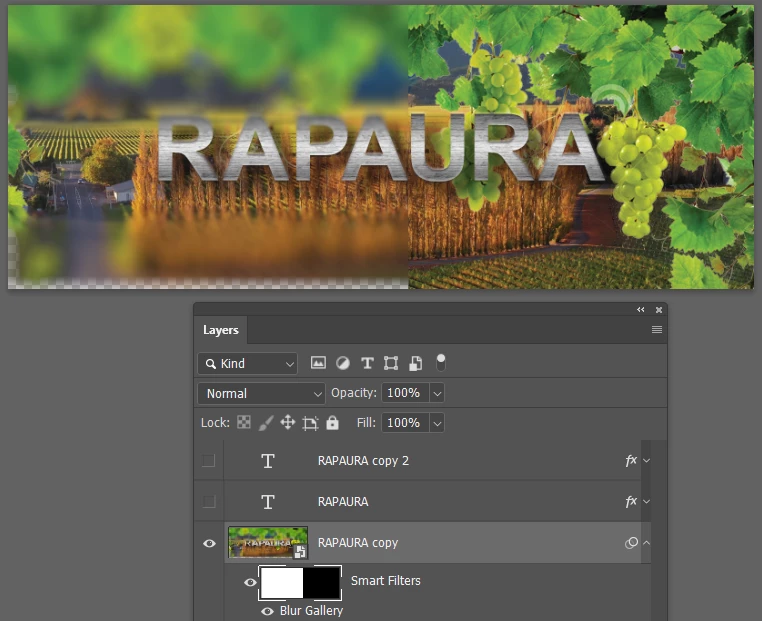762x621 pixels.
Task: Open the Fill slider dropdown arrow
Action: point(437,423)
